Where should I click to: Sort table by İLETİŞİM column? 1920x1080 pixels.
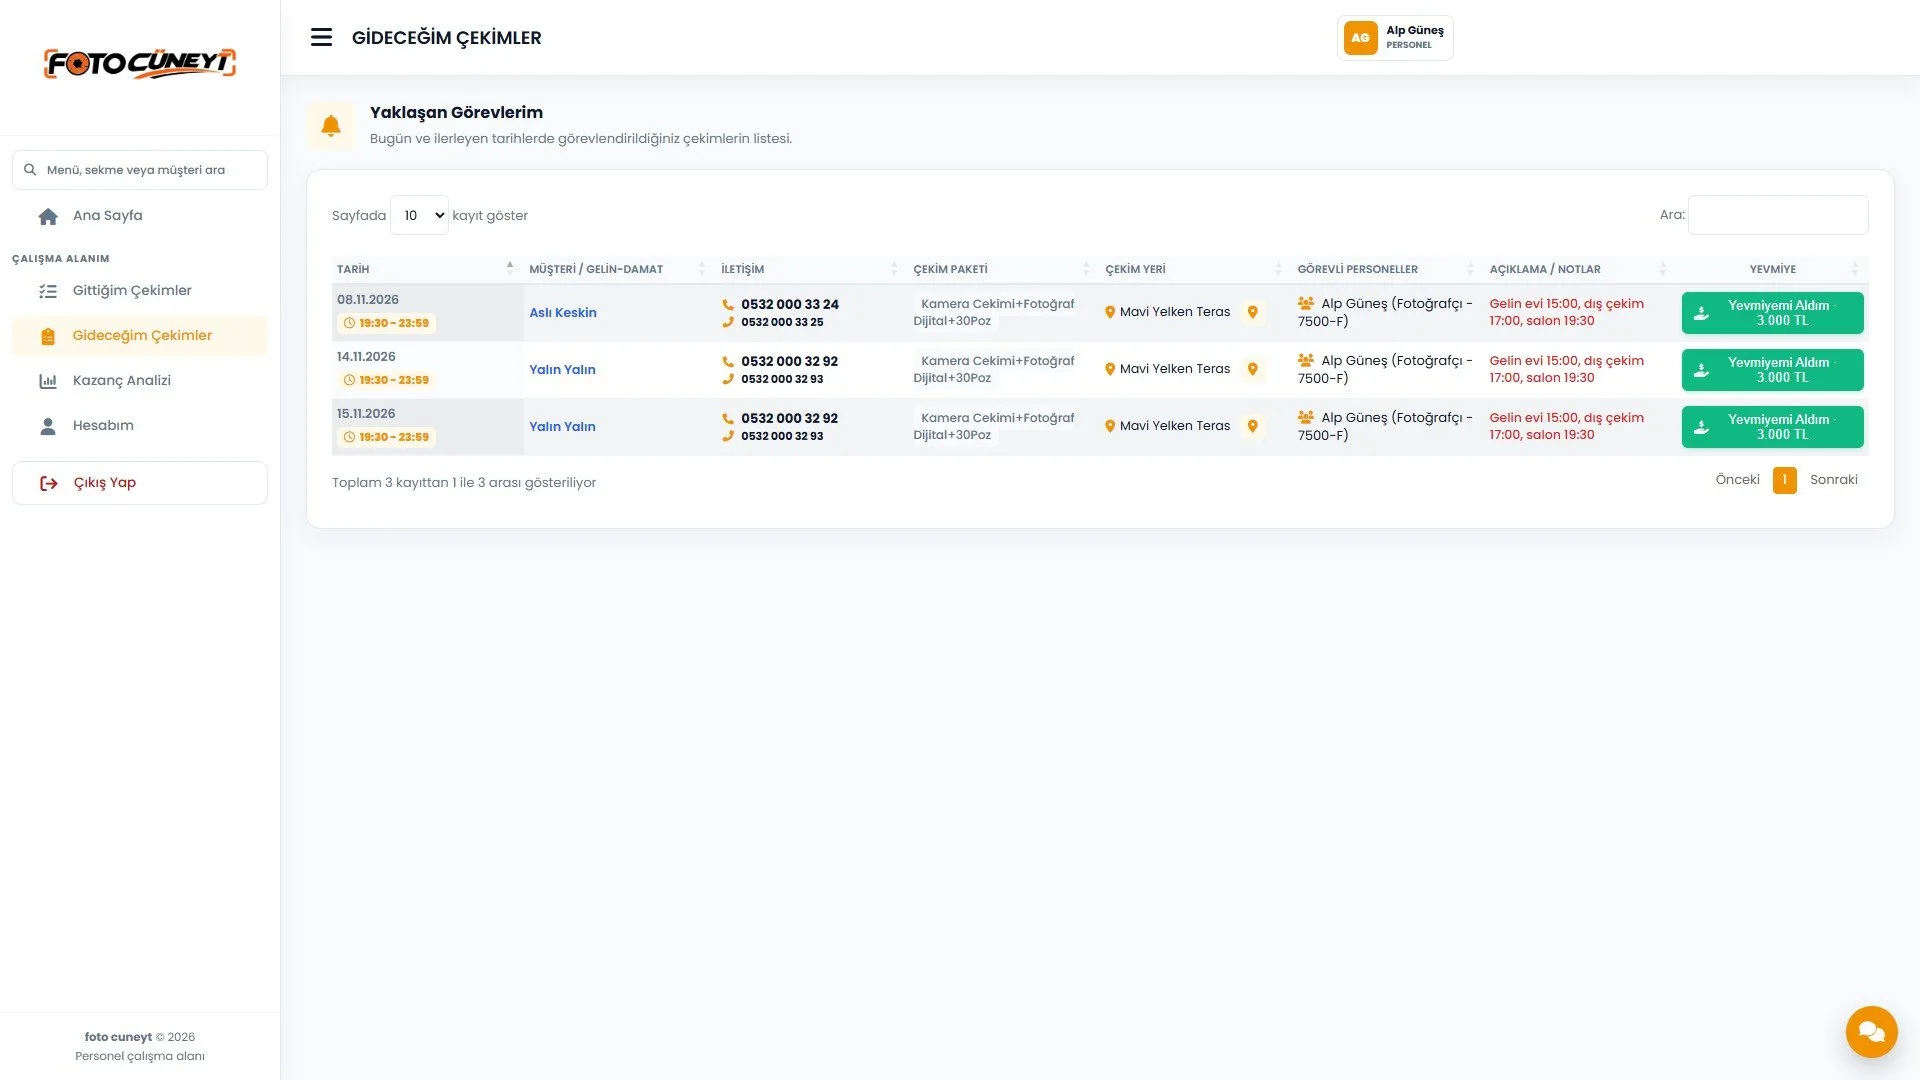[812, 269]
